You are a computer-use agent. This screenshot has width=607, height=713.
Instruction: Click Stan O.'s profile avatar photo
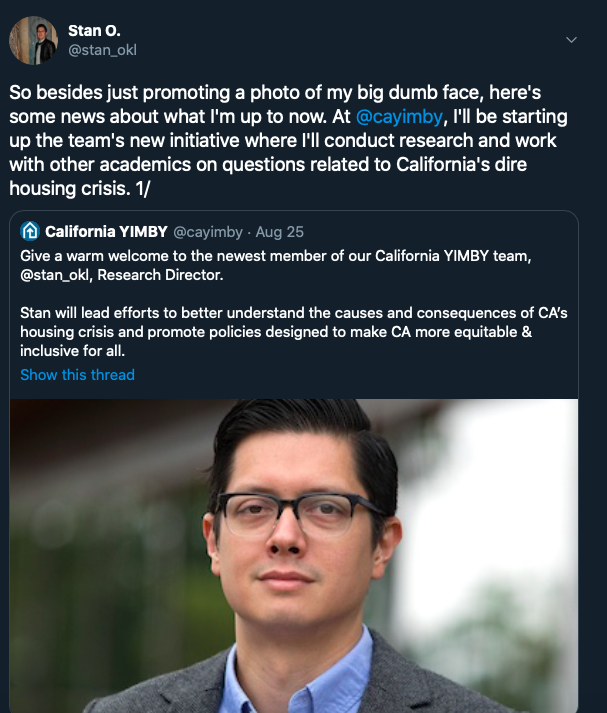pyautogui.click(x=33, y=41)
